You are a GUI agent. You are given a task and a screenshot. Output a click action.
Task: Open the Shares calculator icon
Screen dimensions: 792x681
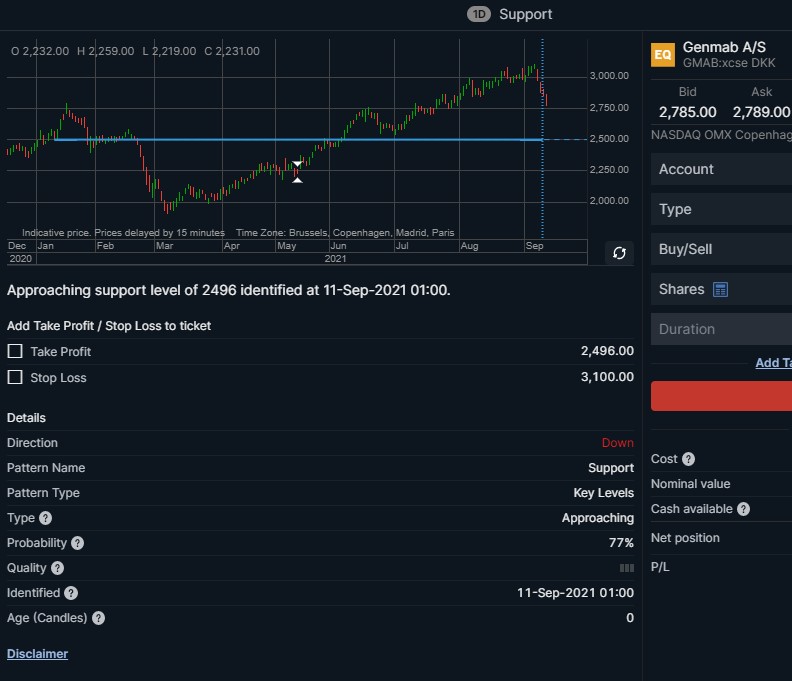click(720, 289)
